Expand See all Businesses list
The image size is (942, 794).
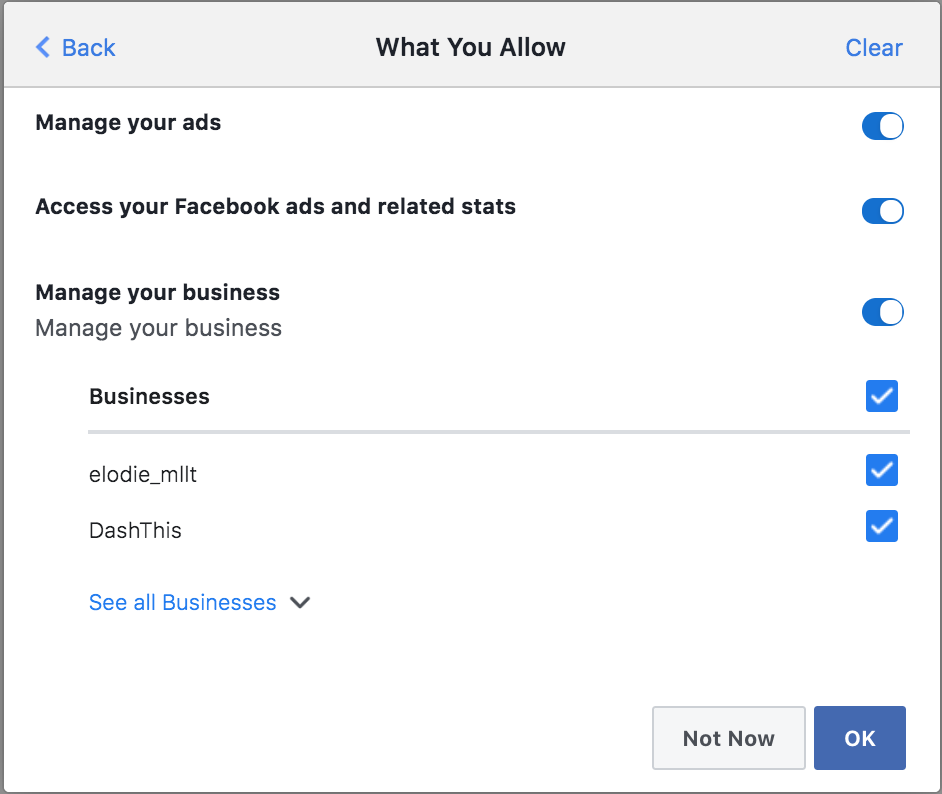coord(183,602)
